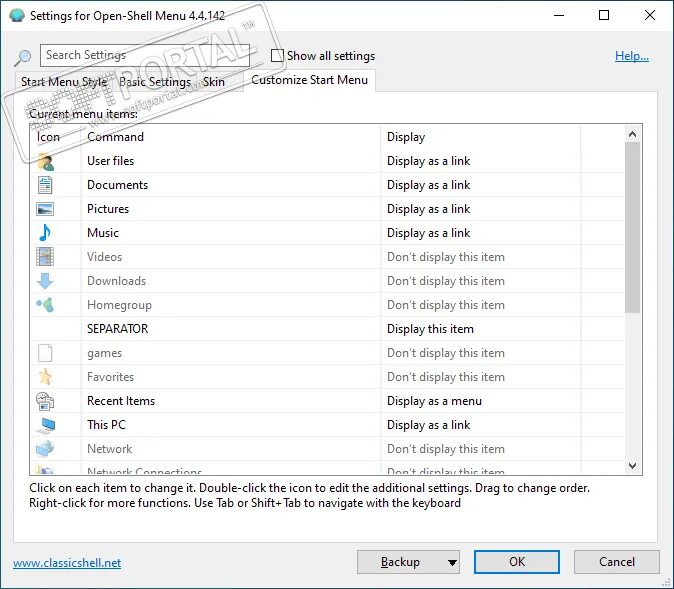This screenshot has height=589, width=674.
Task: Select the Videos command
Action: point(104,257)
